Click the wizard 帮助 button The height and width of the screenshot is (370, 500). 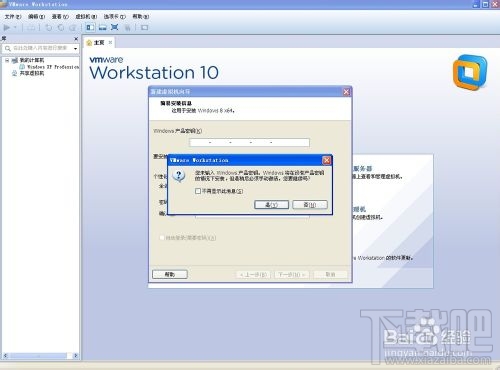click(x=170, y=274)
